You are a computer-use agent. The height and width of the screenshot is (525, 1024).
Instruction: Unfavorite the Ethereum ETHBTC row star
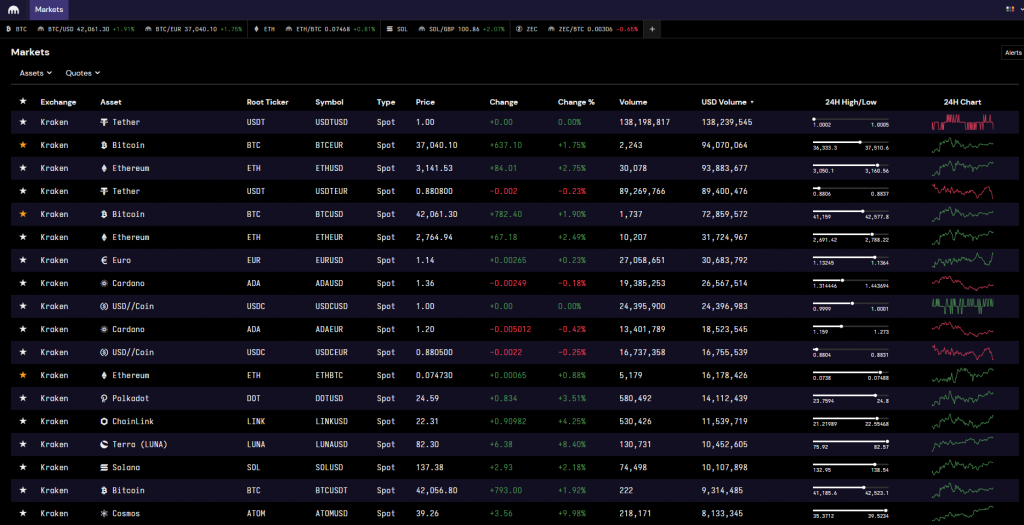[23, 375]
